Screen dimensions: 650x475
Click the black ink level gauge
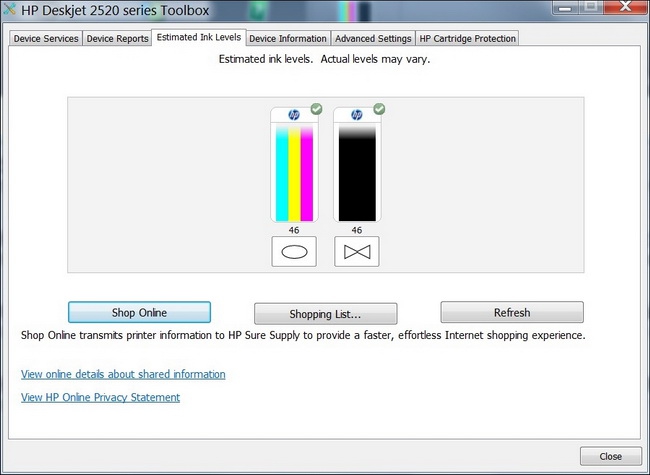pyautogui.click(x=357, y=173)
